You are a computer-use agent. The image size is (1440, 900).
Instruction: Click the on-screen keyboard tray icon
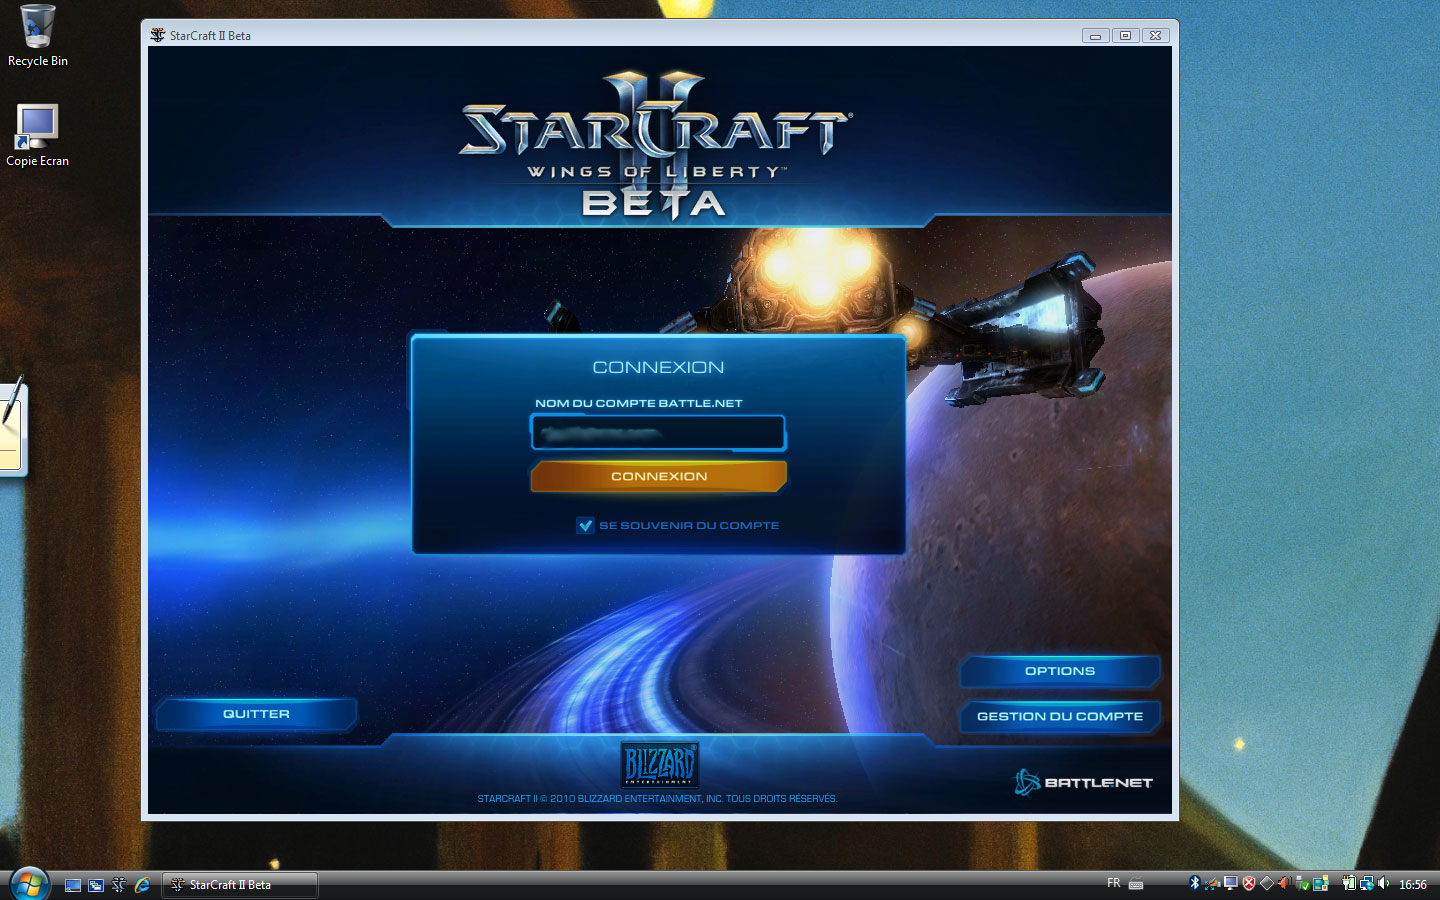(x=1136, y=884)
